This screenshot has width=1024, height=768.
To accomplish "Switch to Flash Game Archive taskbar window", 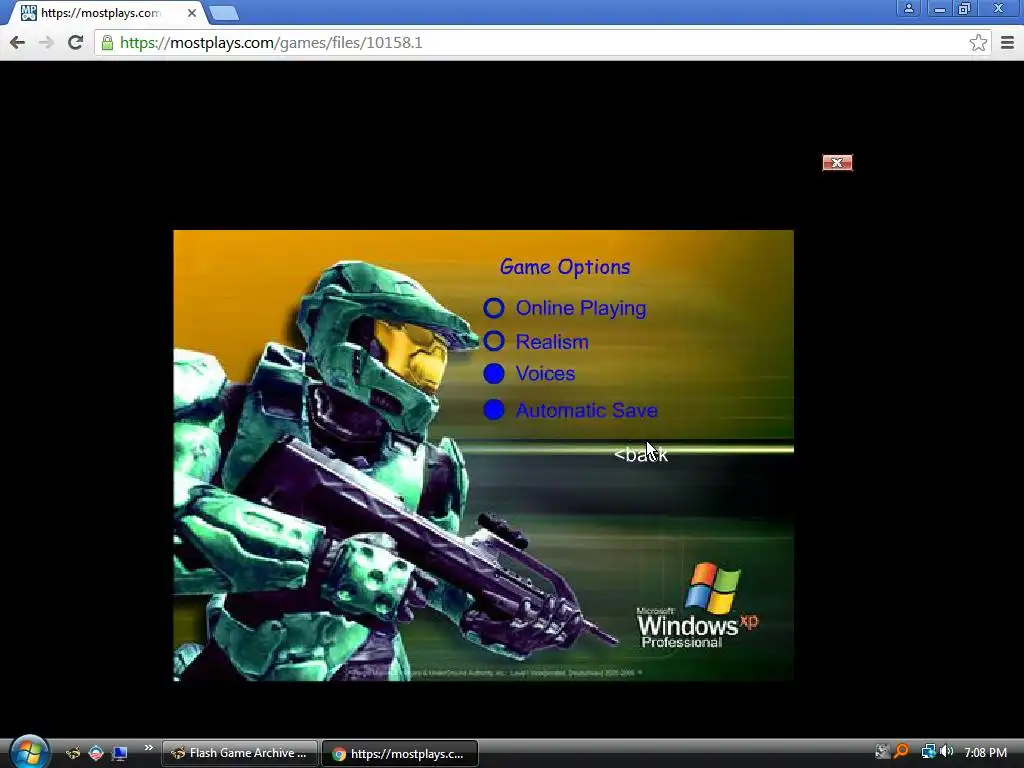I will pos(240,753).
